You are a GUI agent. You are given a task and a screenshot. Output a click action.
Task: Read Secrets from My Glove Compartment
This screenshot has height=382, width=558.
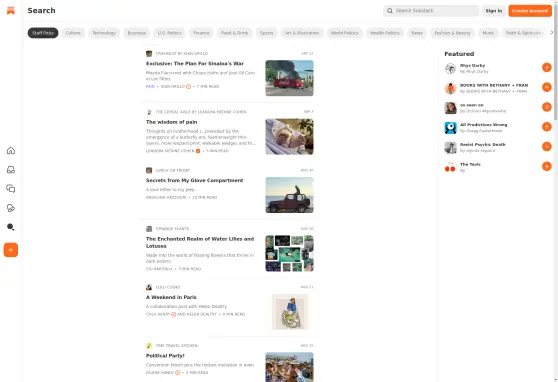[x=194, y=180]
